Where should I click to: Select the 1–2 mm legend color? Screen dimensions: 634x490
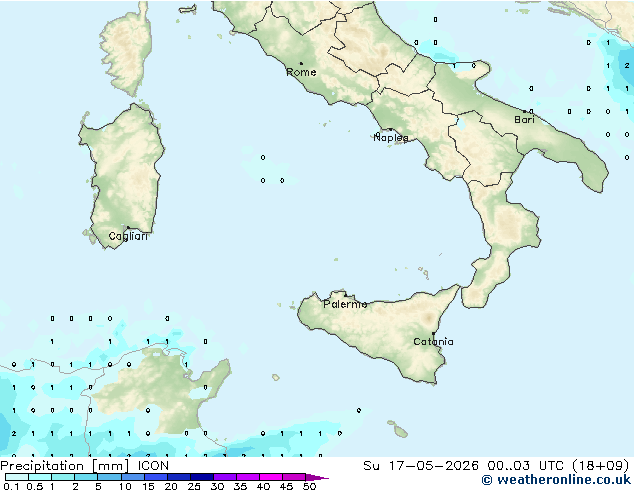[x=63, y=477]
